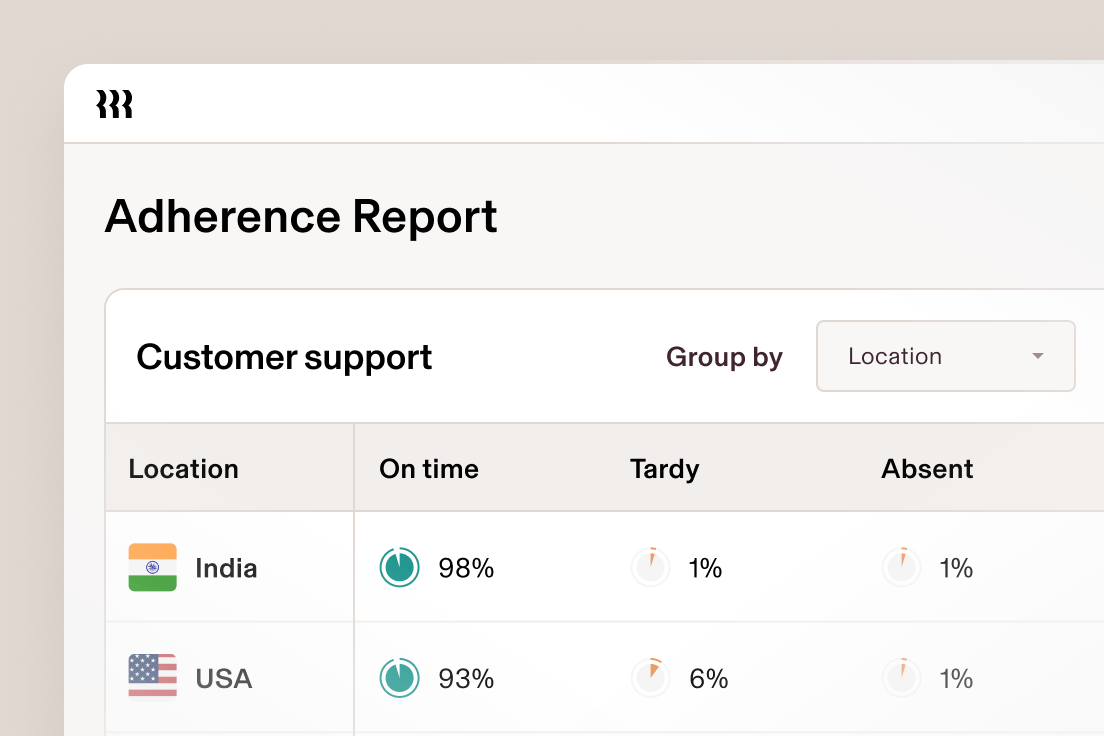Click India's absent pie indicator
Image resolution: width=1104 pixels, height=736 pixels.
(901, 568)
